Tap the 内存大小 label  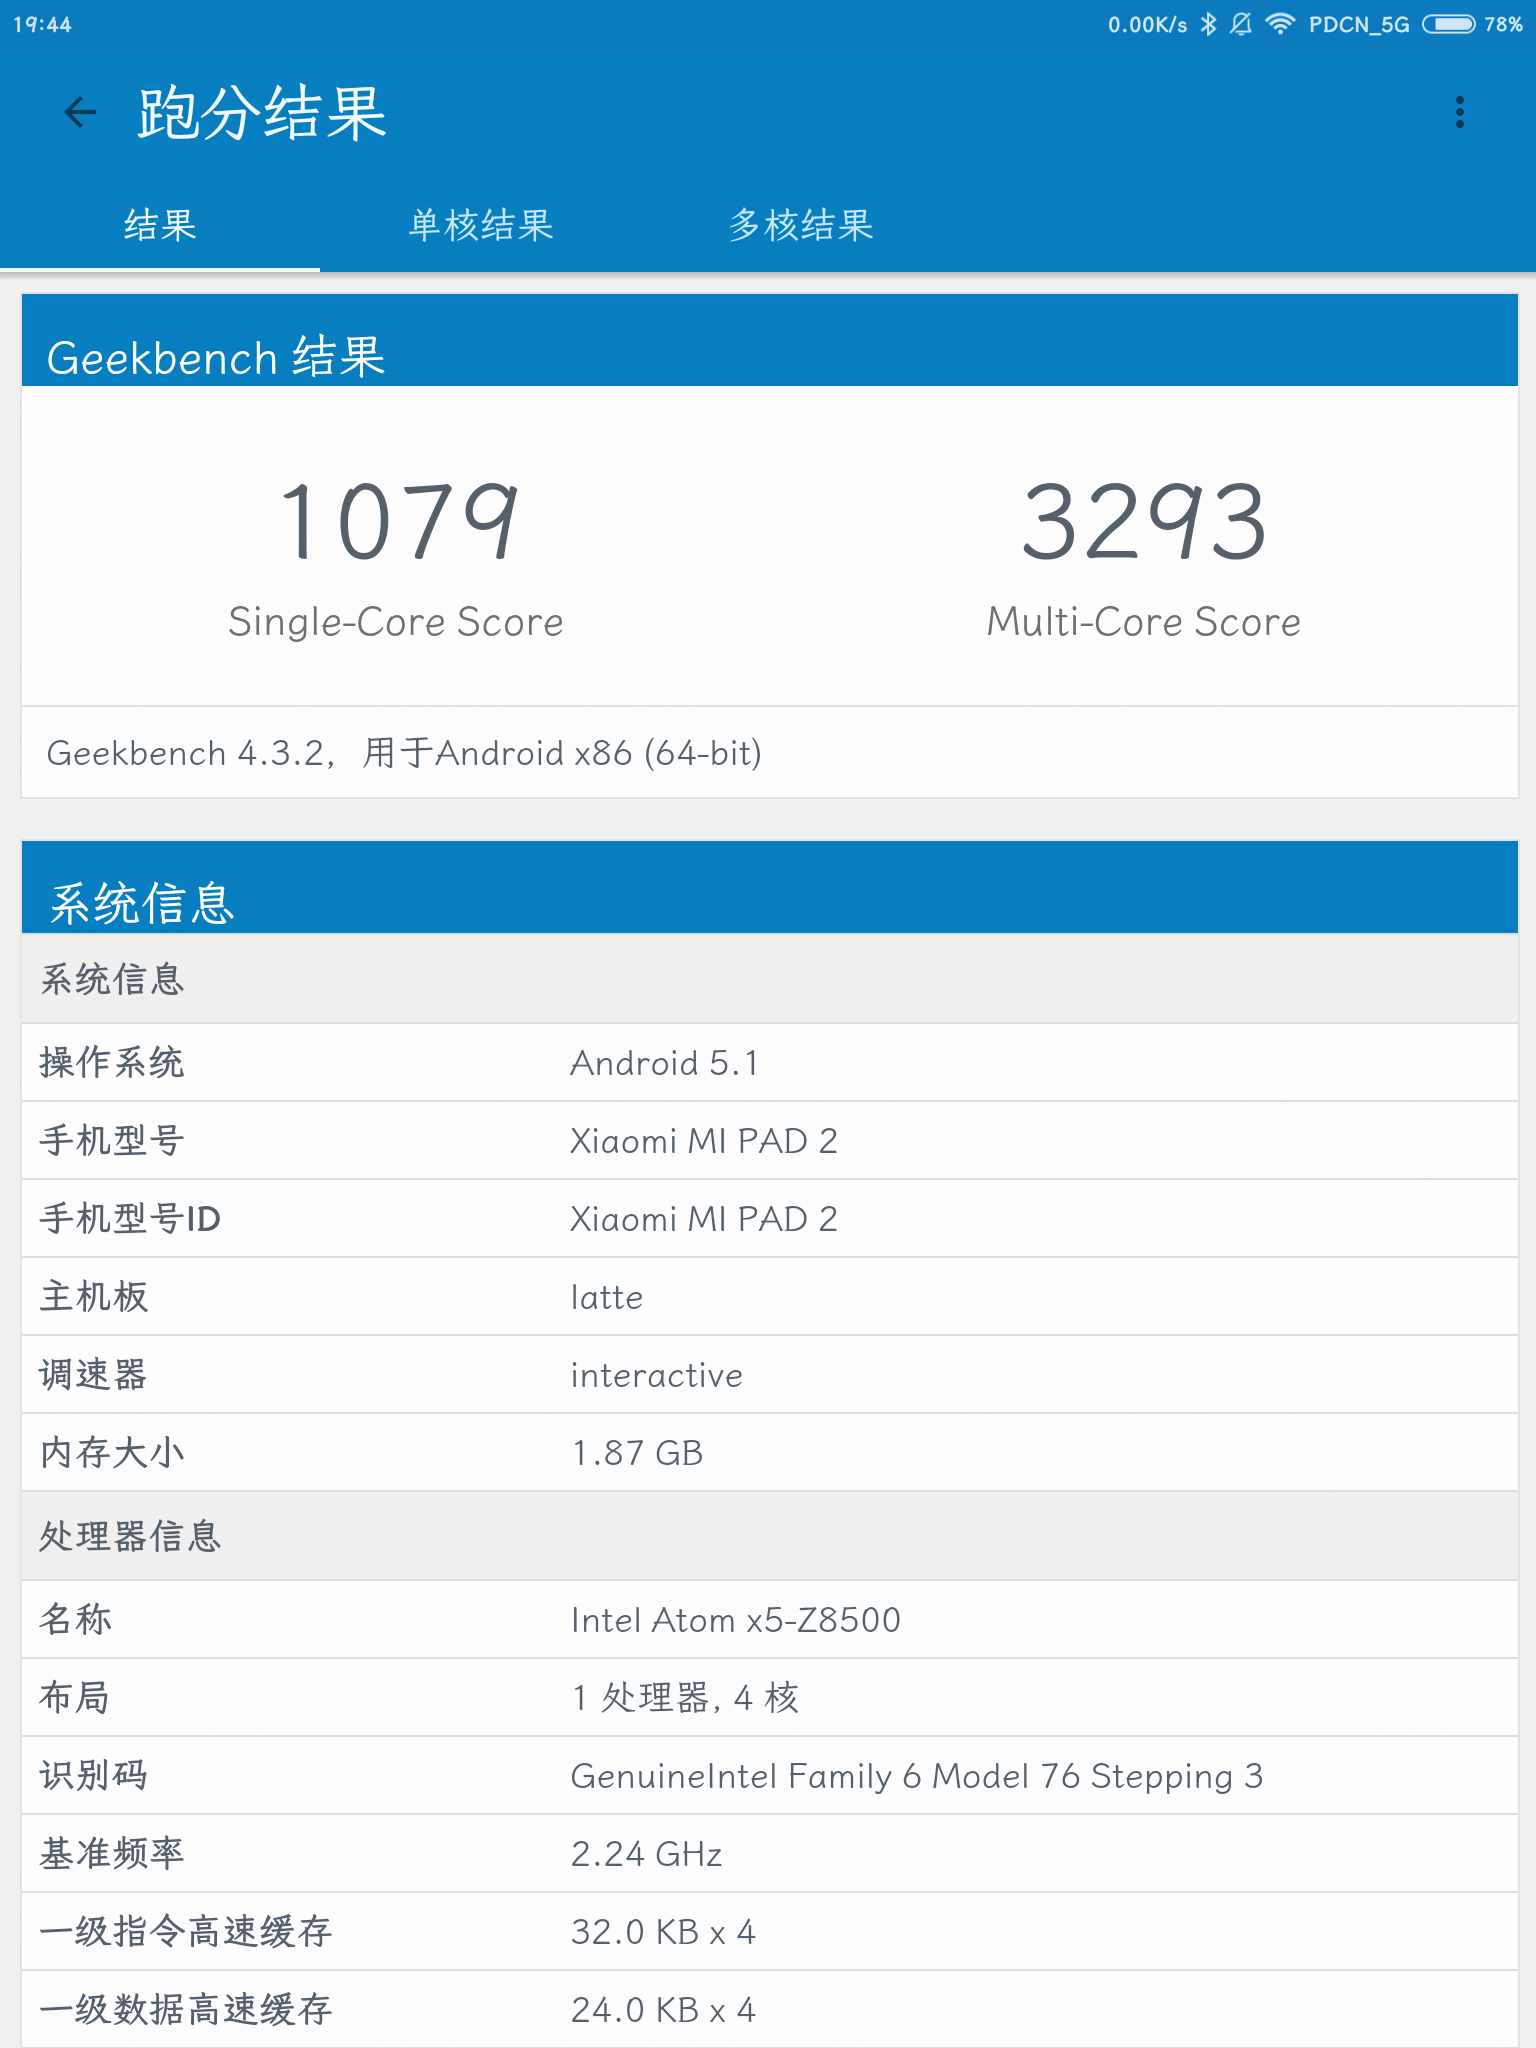(112, 1453)
